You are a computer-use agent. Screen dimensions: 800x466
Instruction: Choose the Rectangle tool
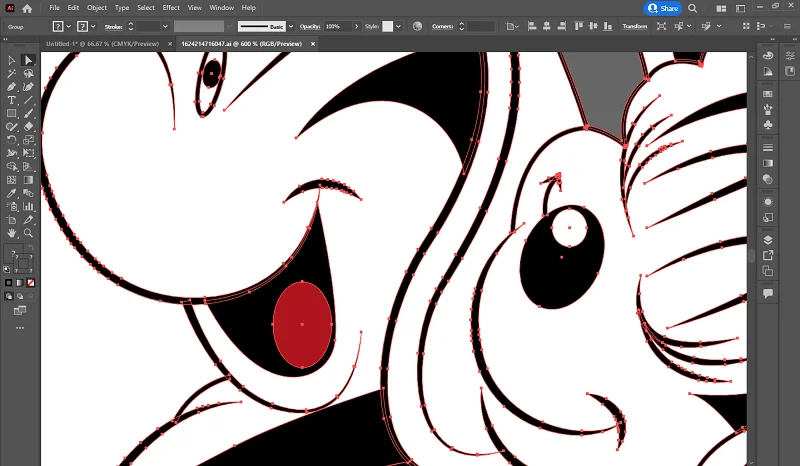(x=11, y=113)
